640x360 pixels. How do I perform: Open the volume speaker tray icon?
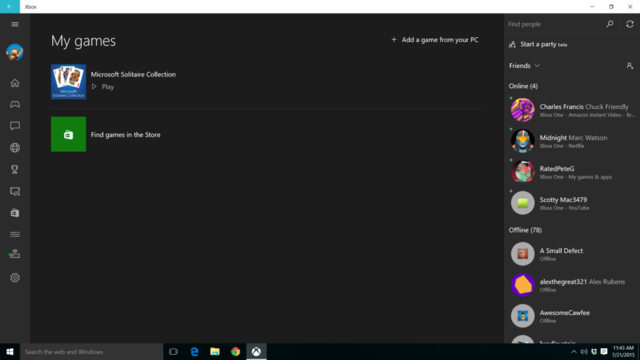[x=584, y=352]
